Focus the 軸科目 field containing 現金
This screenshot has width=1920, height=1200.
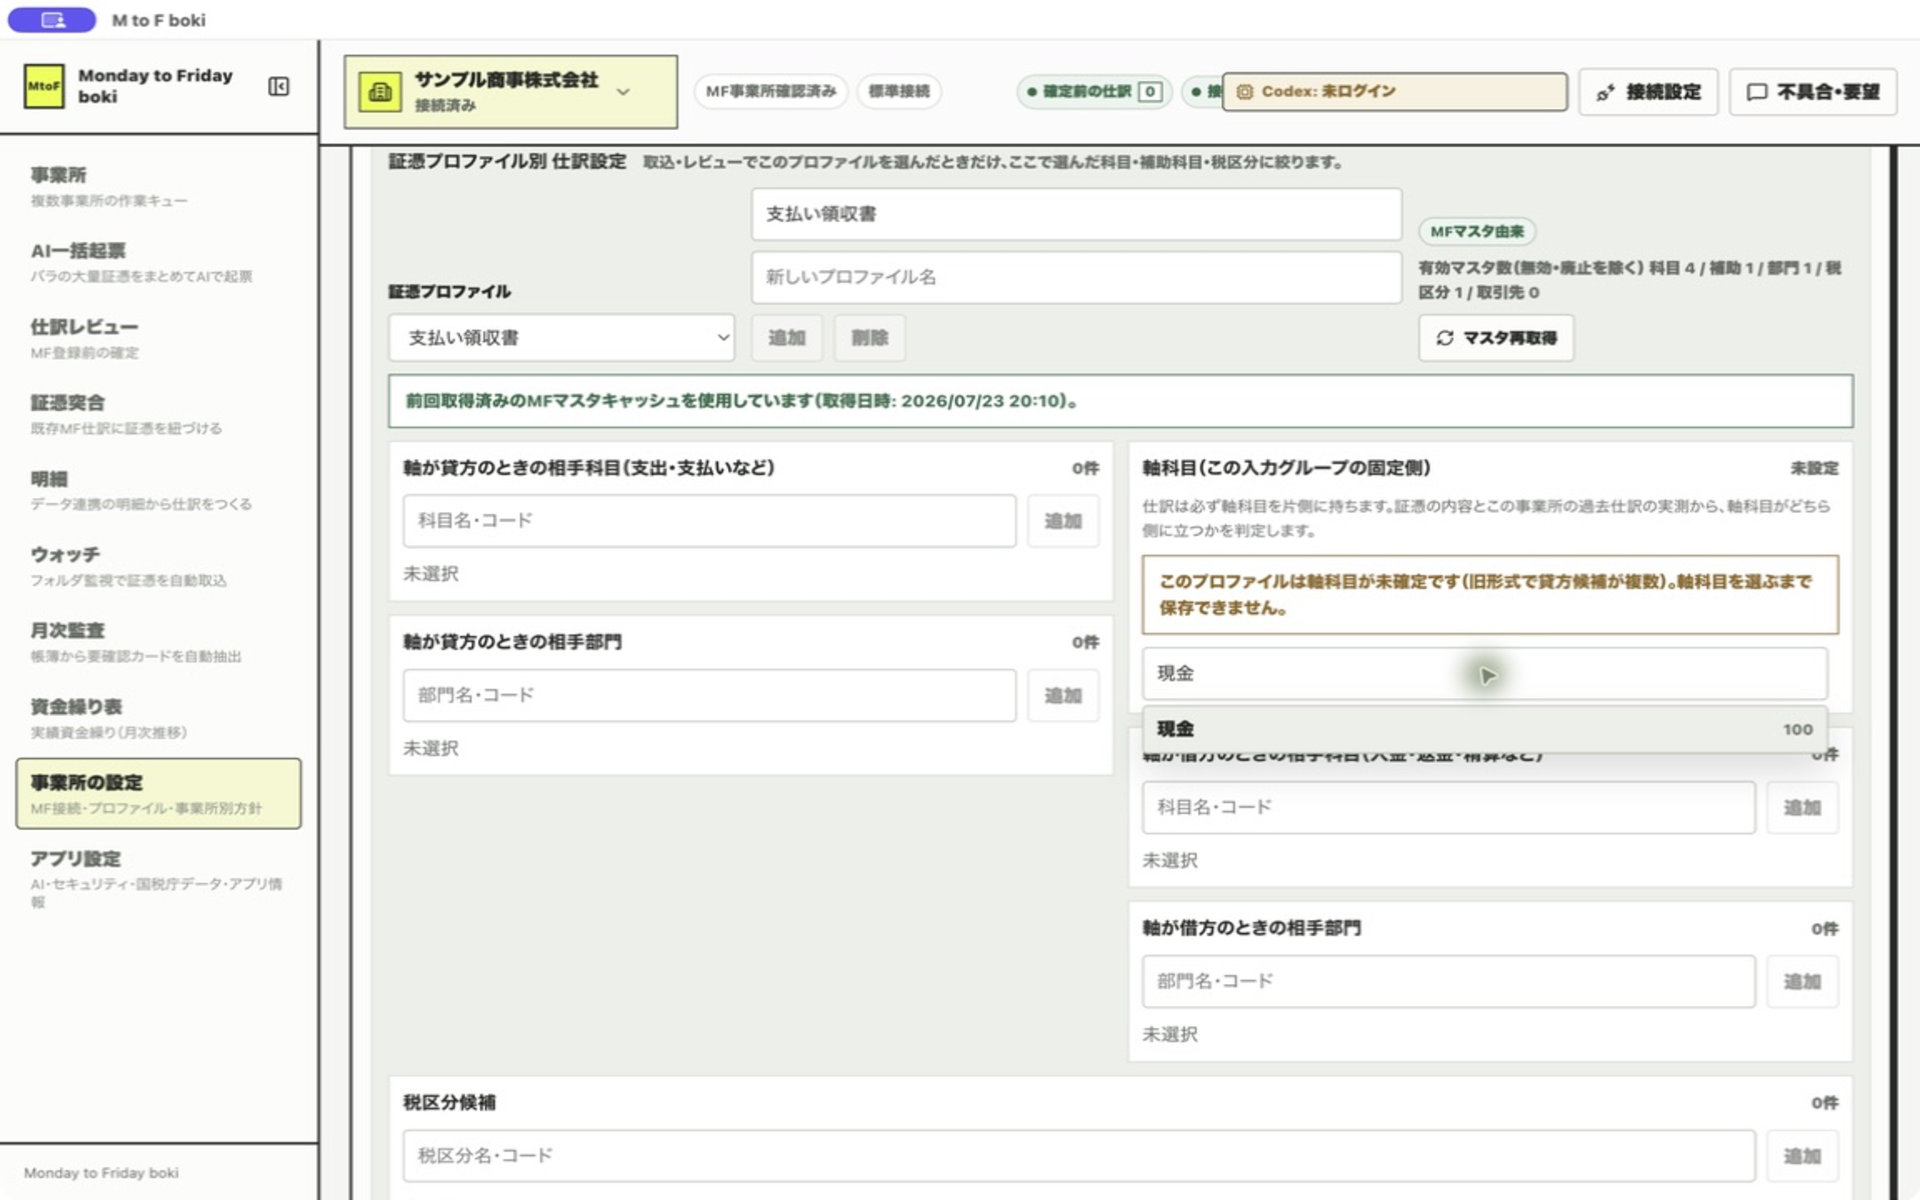click(x=1484, y=674)
